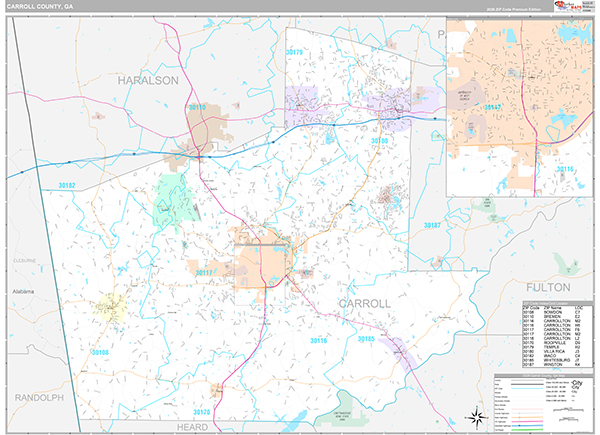Click the WHITESBURG row in ZIP index table

(552, 360)
